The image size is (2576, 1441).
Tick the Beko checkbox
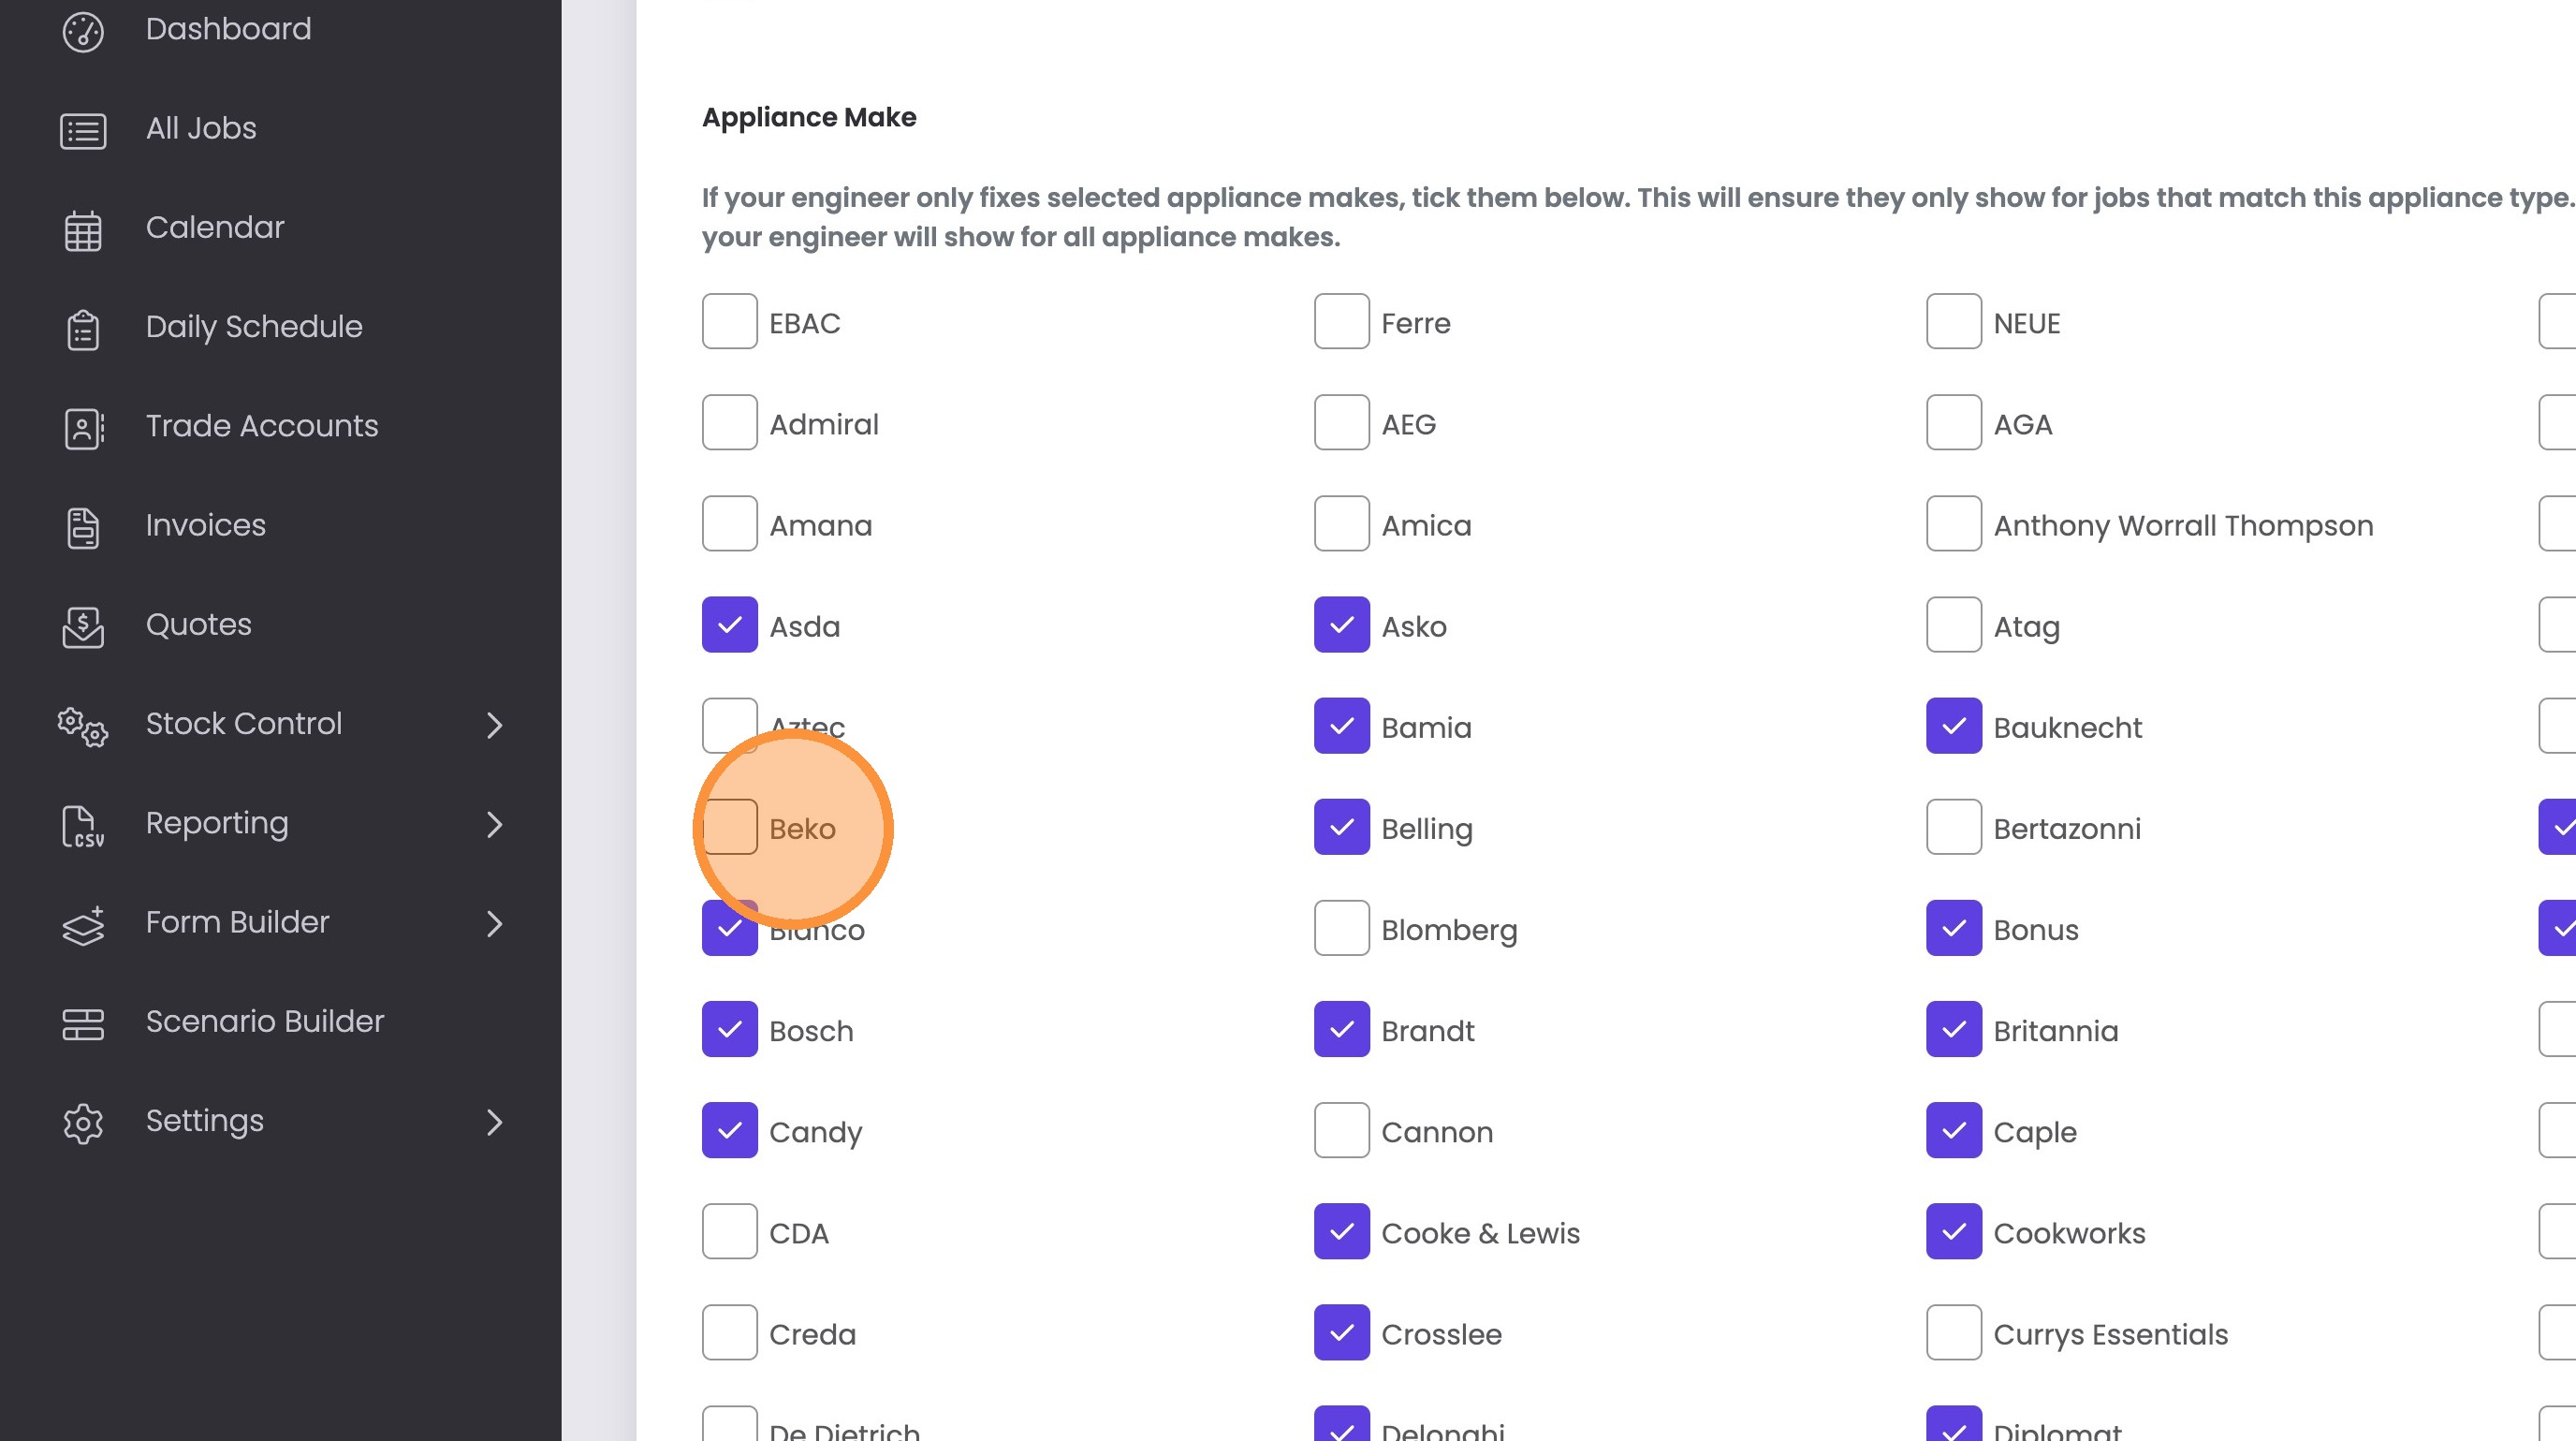point(730,827)
